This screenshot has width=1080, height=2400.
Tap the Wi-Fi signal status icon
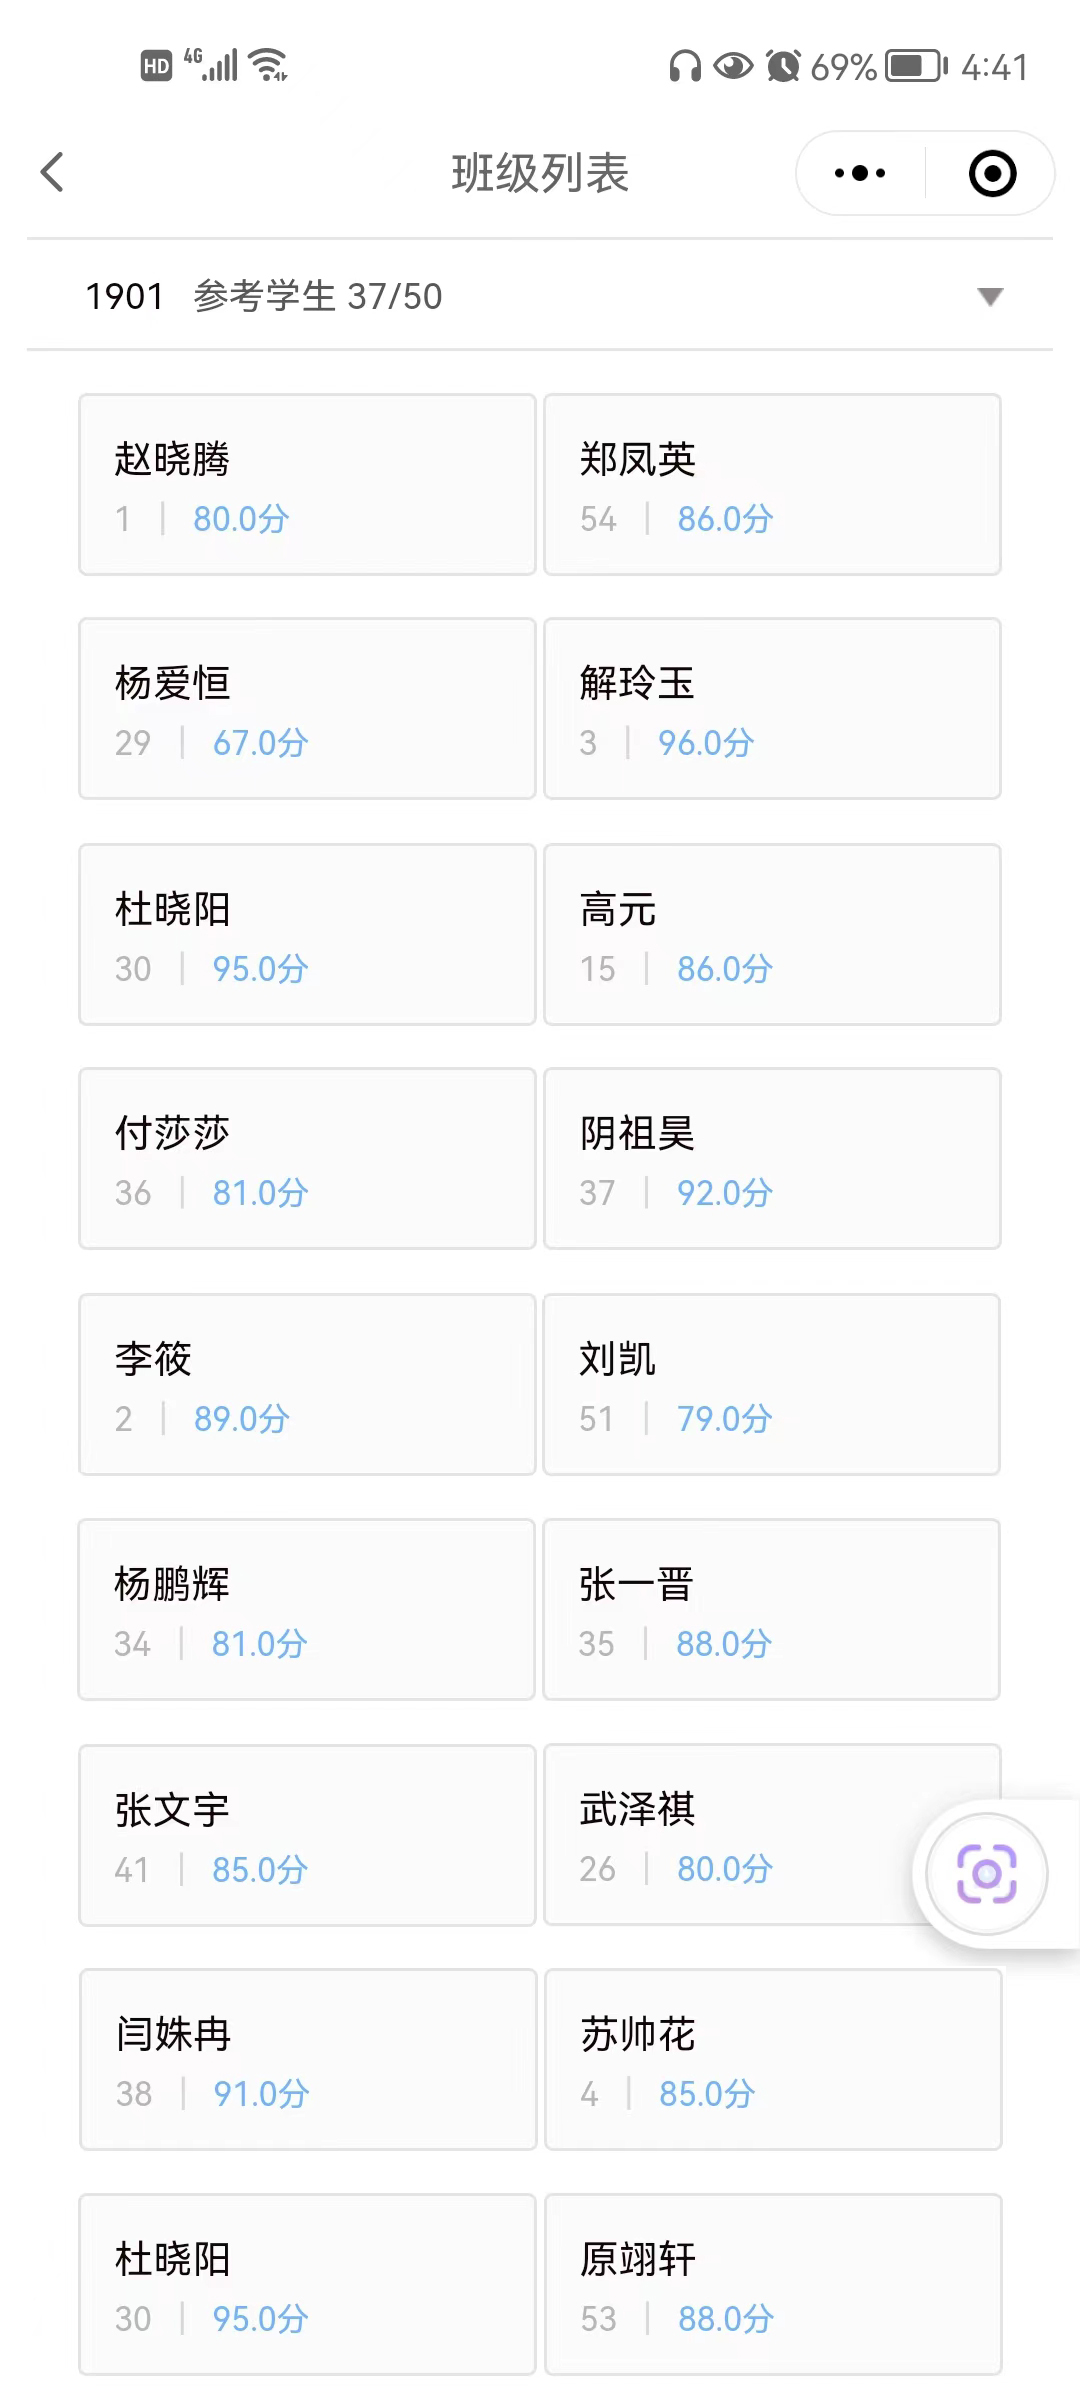pyautogui.click(x=268, y=65)
